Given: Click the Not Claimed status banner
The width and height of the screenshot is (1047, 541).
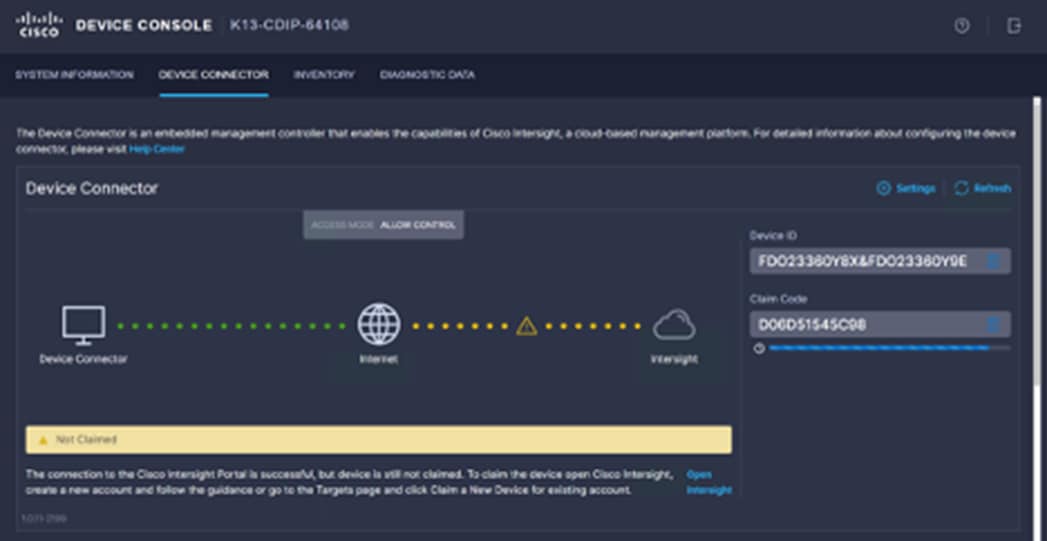Looking at the screenshot, I should click(379, 440).
